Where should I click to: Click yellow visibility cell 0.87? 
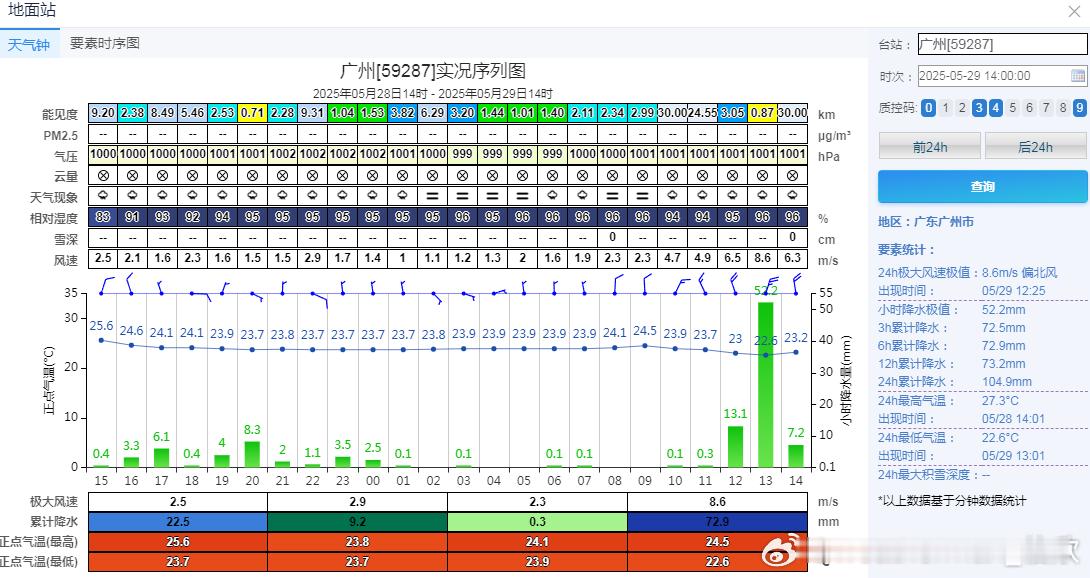point(762,112)
